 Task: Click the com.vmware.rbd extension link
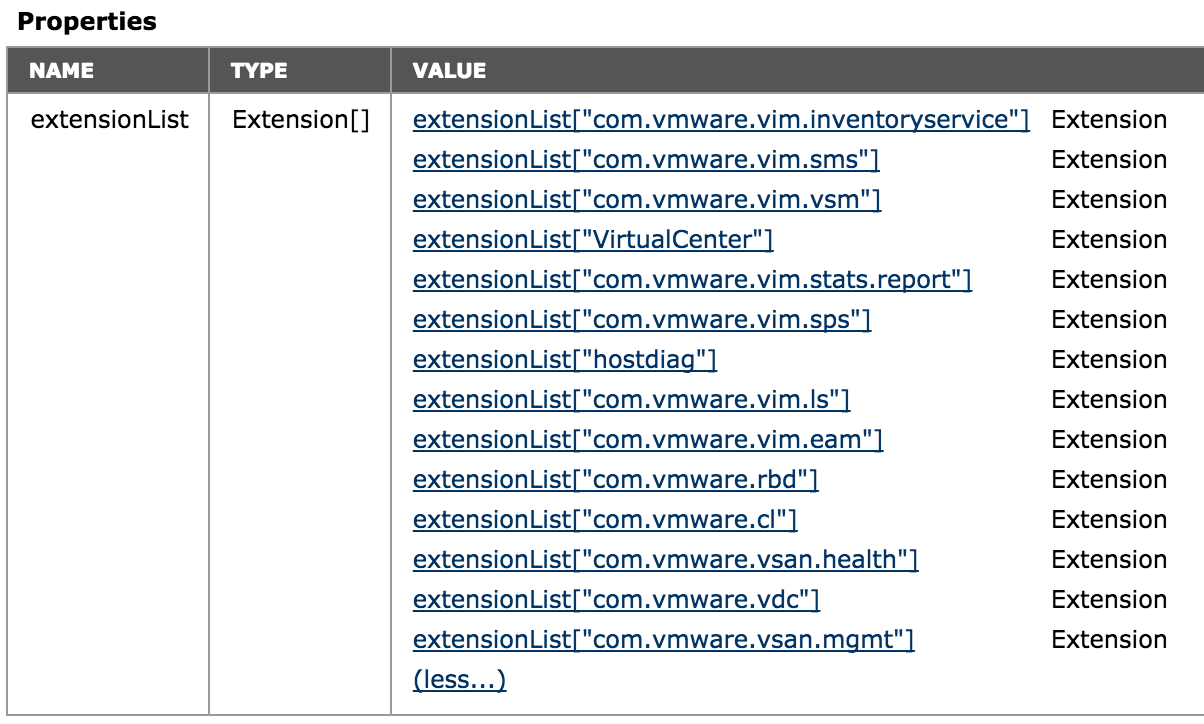click(616, 480)
